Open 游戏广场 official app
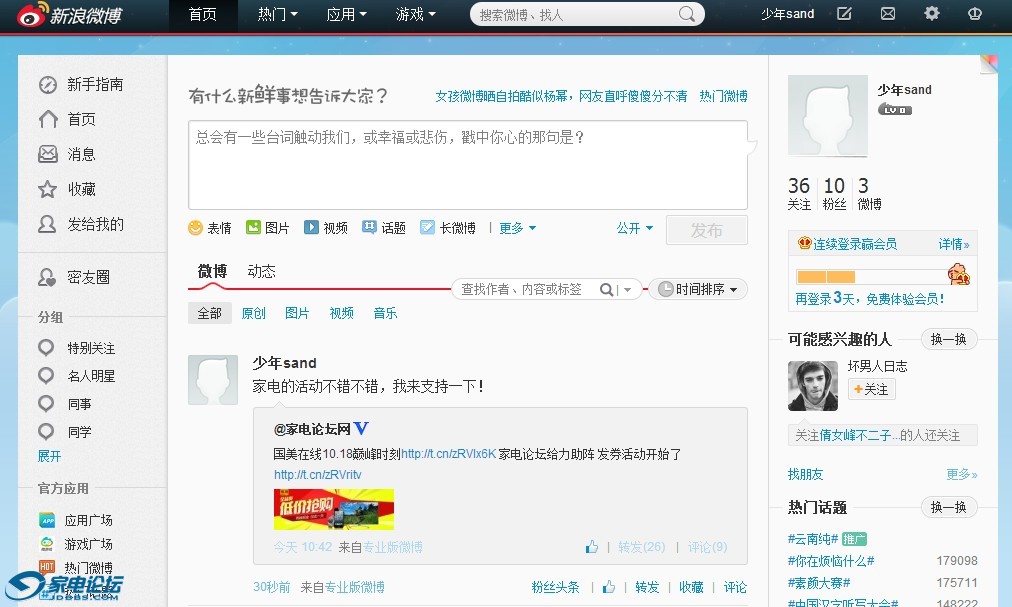 point(76,544)
